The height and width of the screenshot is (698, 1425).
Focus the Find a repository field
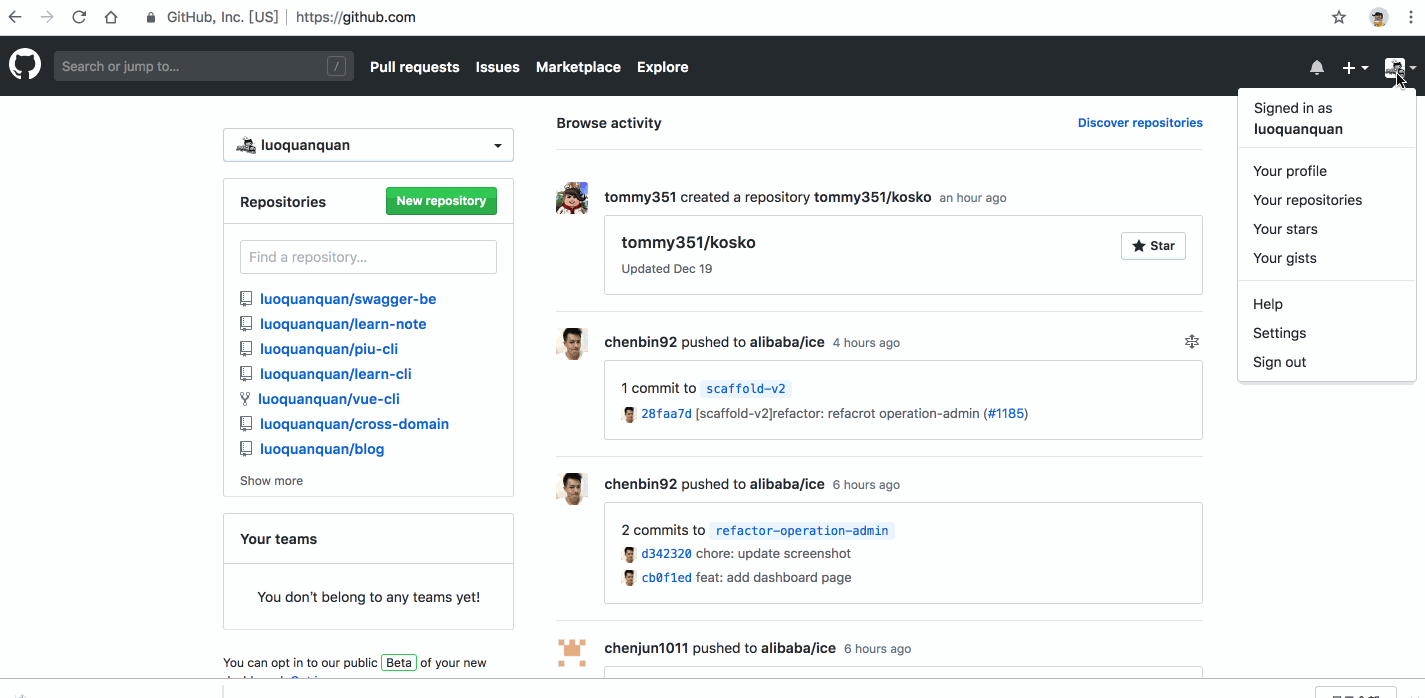[368, 257]
